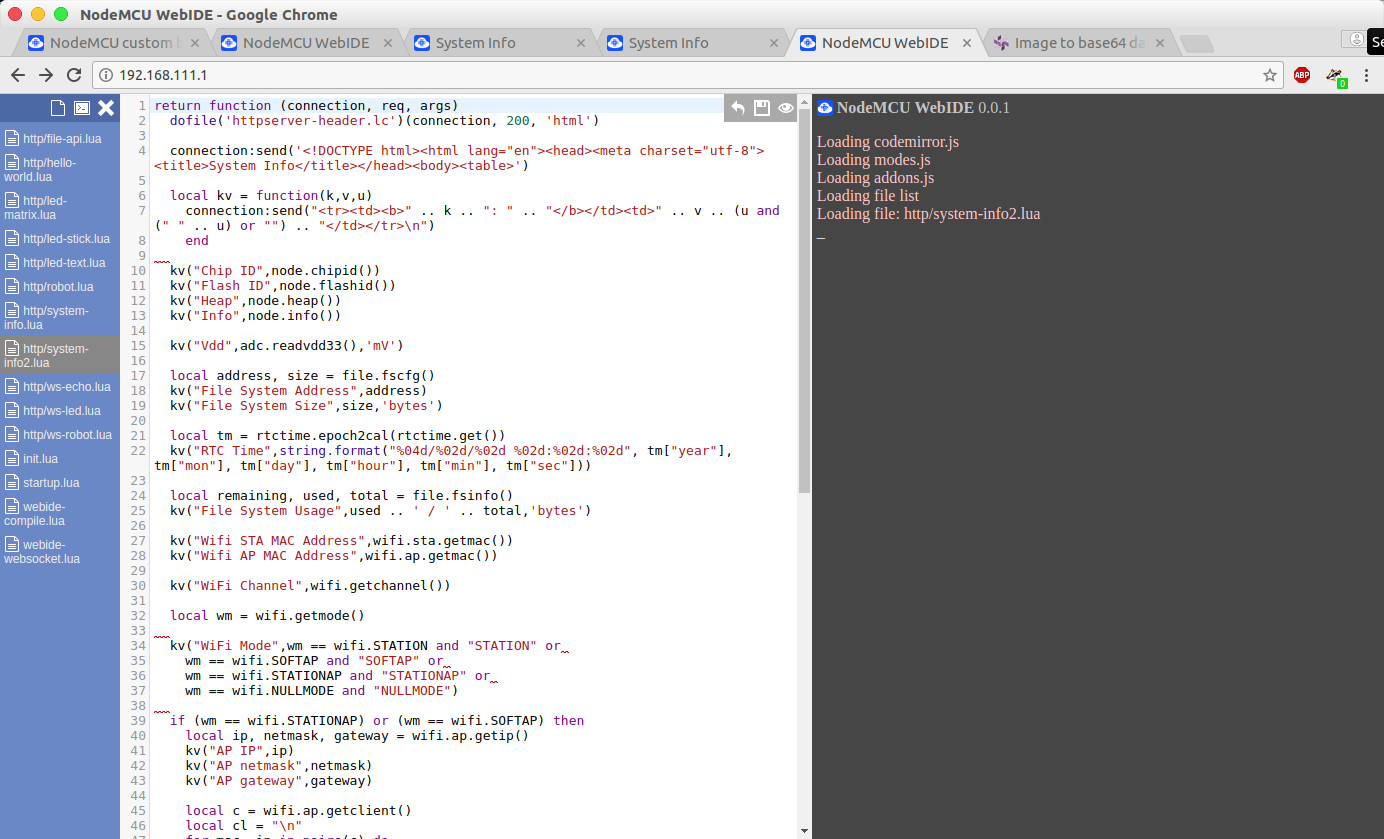Screen dimensions: 1384x839
Task: Preview the file with the eye icon
Action: (x=784, y=107)
